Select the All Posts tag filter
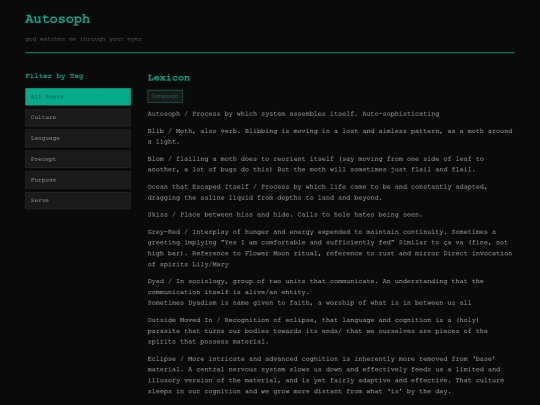This screenshot has width=540, height=405. [78, 97]
